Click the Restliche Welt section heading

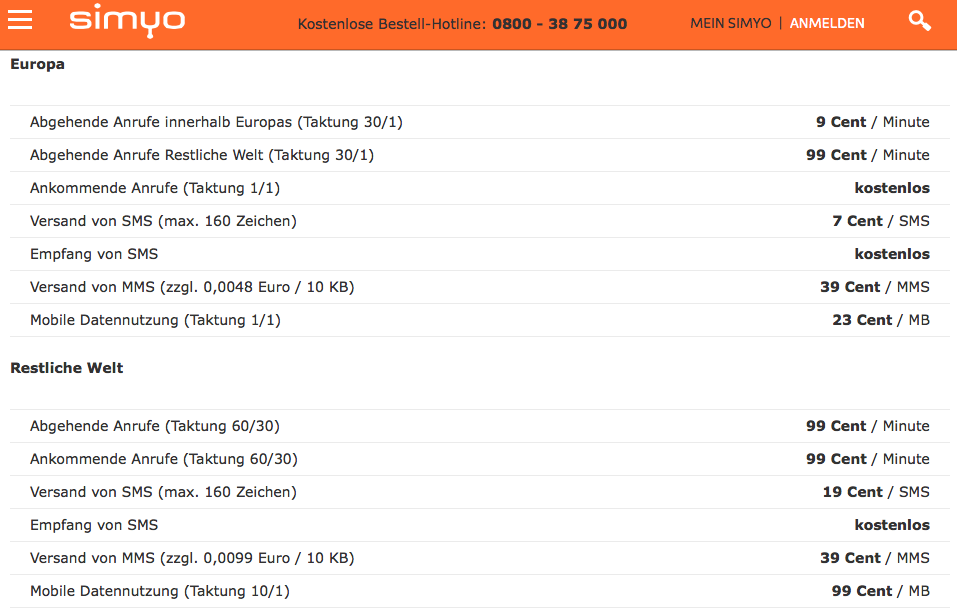coord(67,368)
